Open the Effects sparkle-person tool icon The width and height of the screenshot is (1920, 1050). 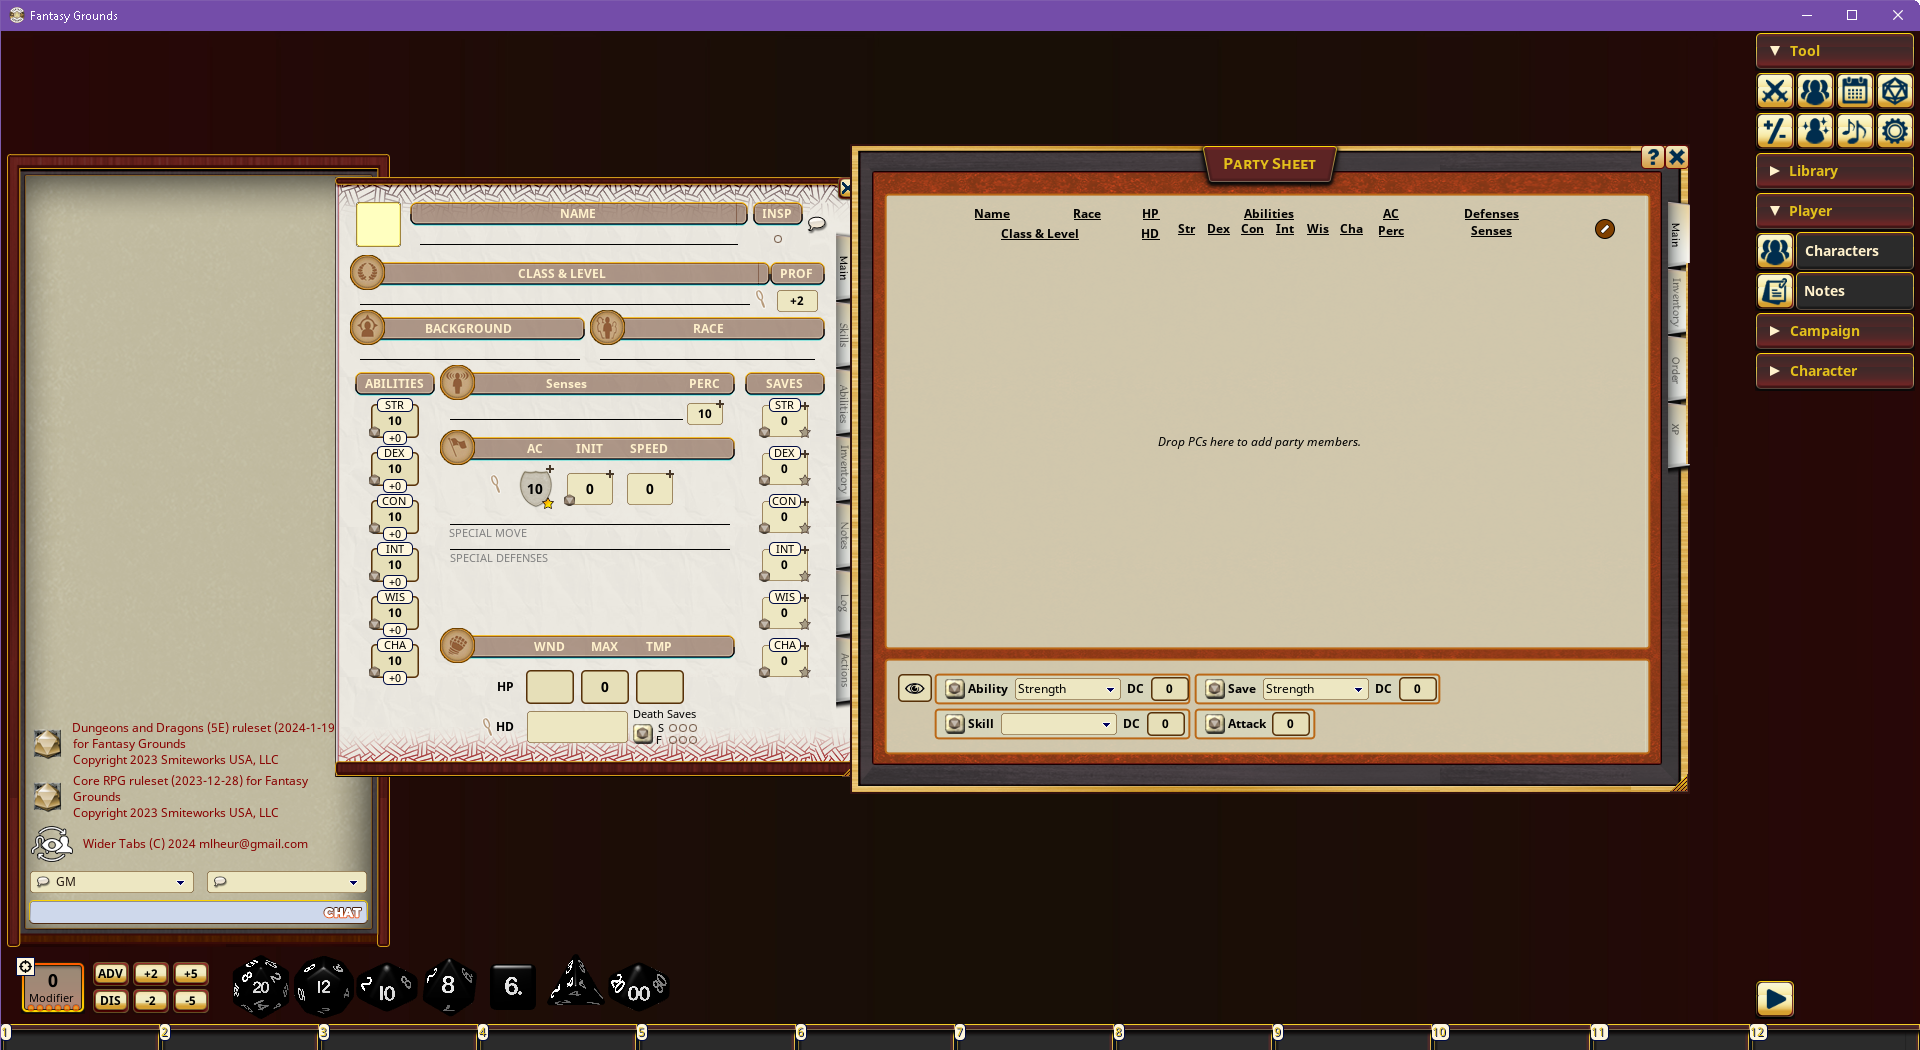point(1815,131)
